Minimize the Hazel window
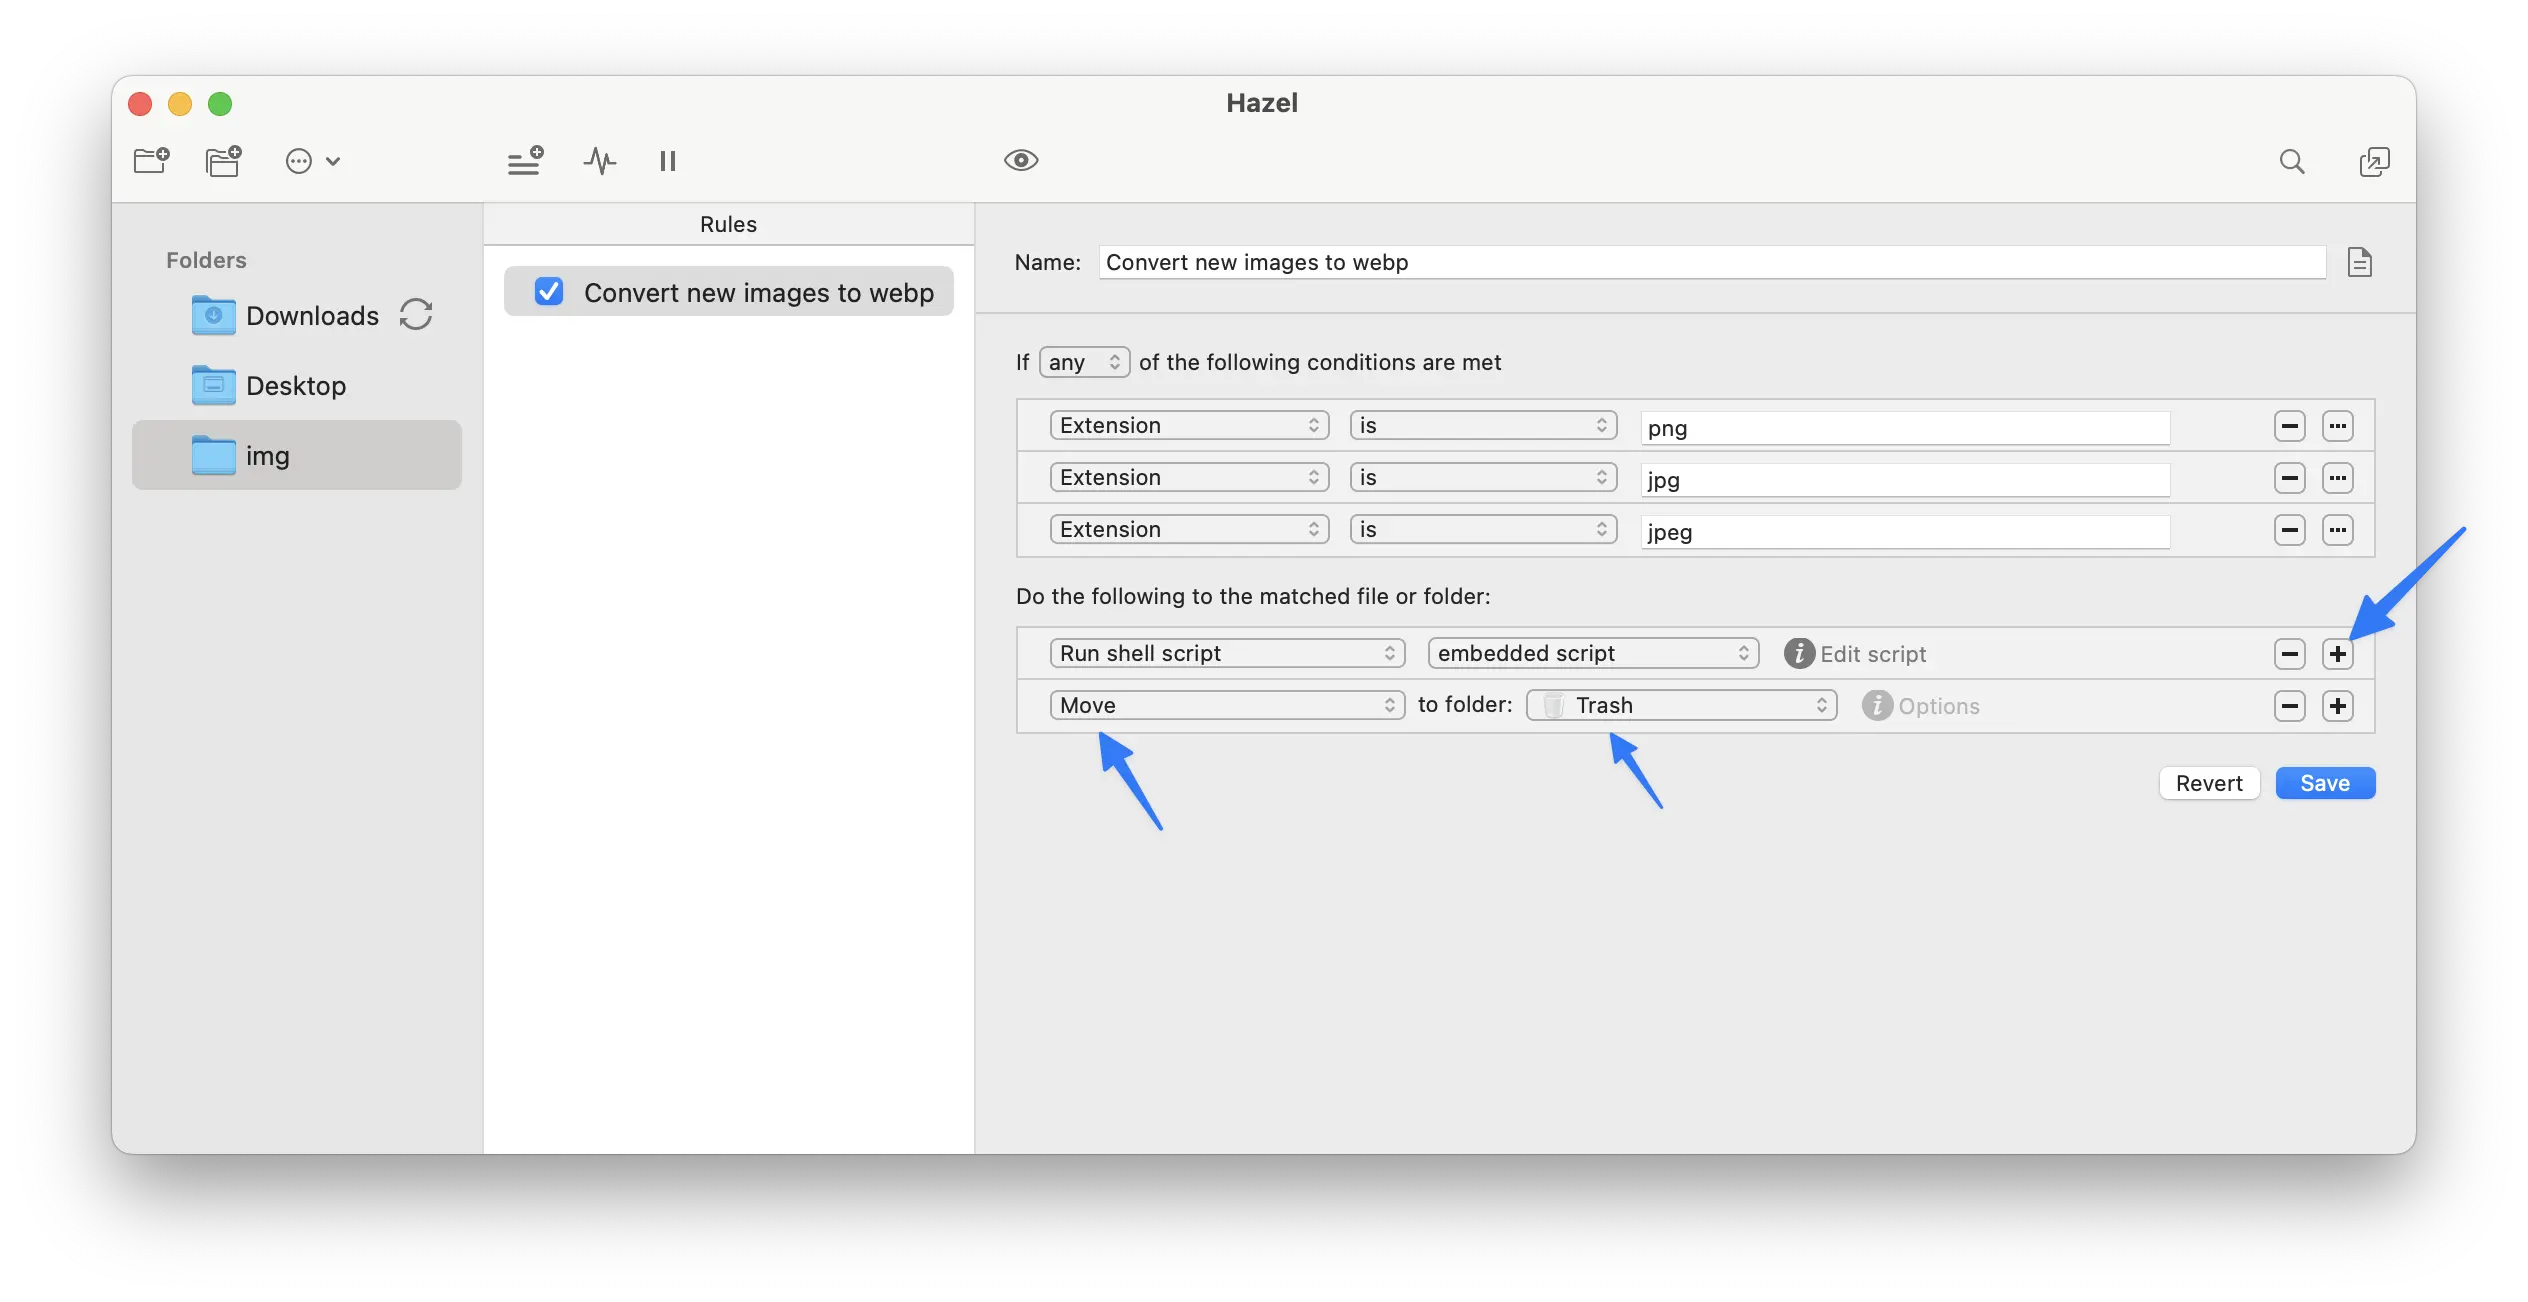This screenshot has height=1302, width=2528. 180,104
